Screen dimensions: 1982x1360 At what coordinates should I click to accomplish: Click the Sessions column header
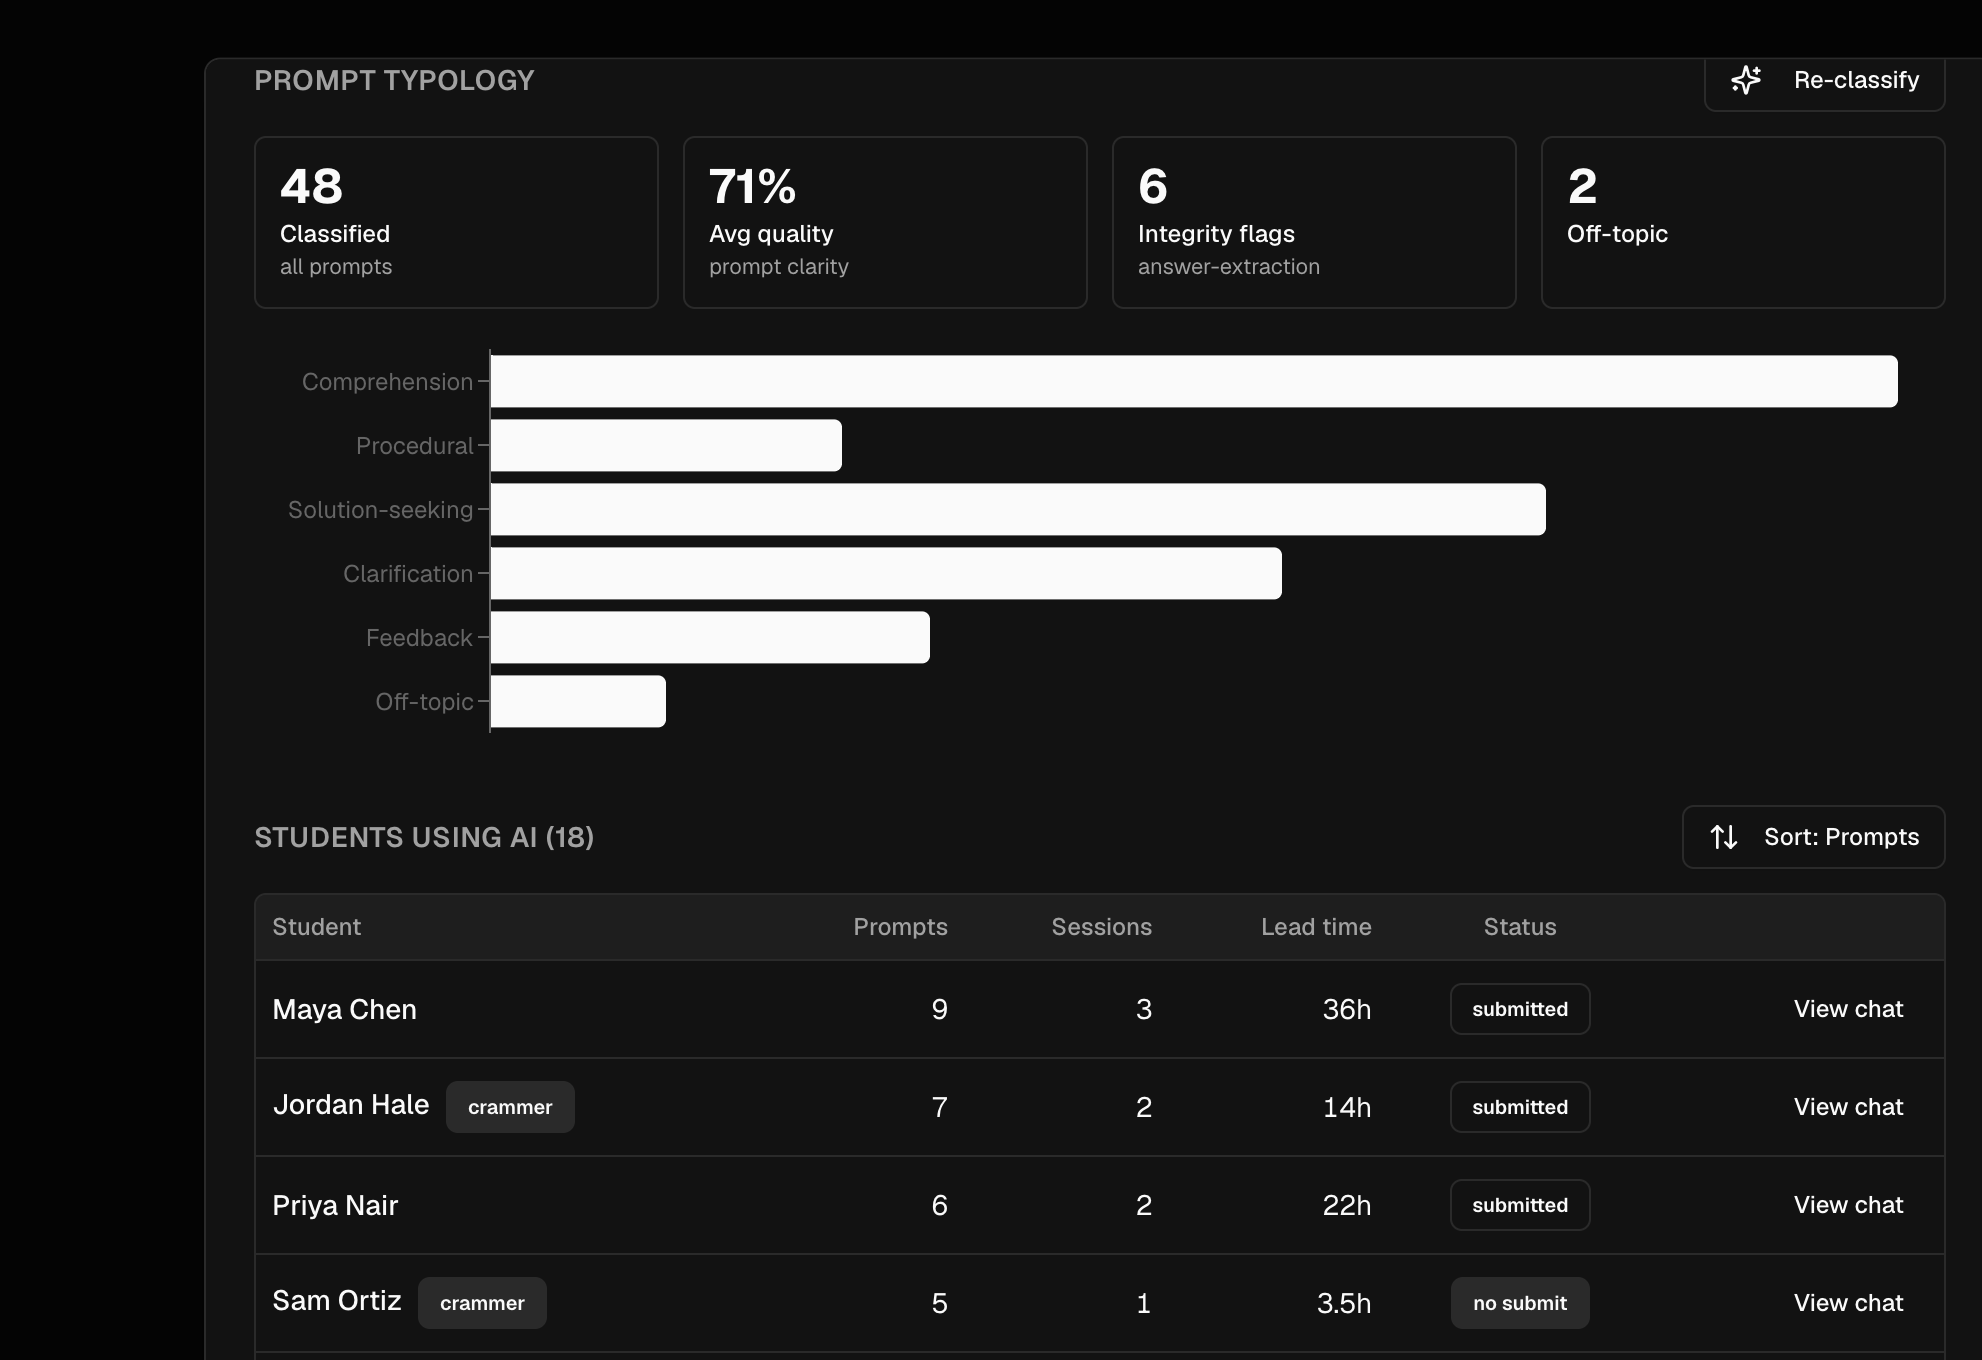(x=1101, y=927)
